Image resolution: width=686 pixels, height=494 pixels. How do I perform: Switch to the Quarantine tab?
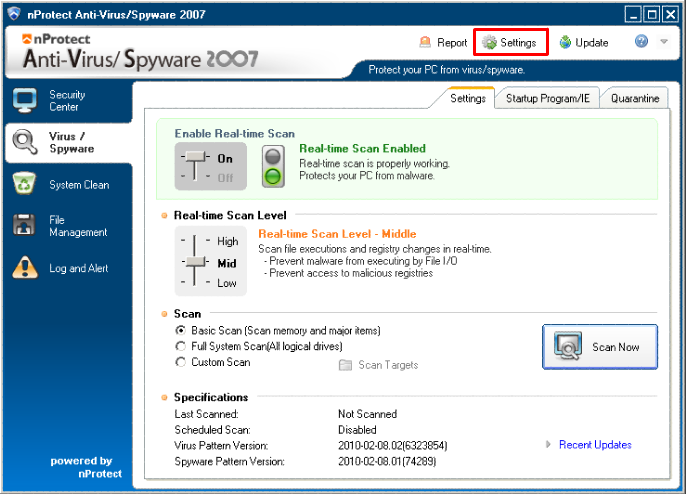click(635, 98)
